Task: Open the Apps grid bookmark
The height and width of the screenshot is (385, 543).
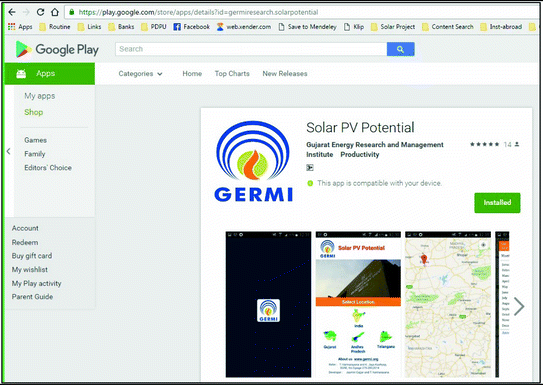Action: pos(20,27)
